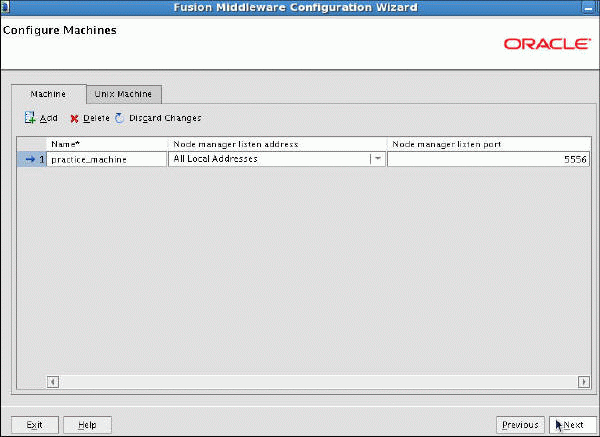Image resolution: width=600 pixels, height=437 pixels.
Task: Open the Unix Machine tab
Action: click(x=123, y=94)
